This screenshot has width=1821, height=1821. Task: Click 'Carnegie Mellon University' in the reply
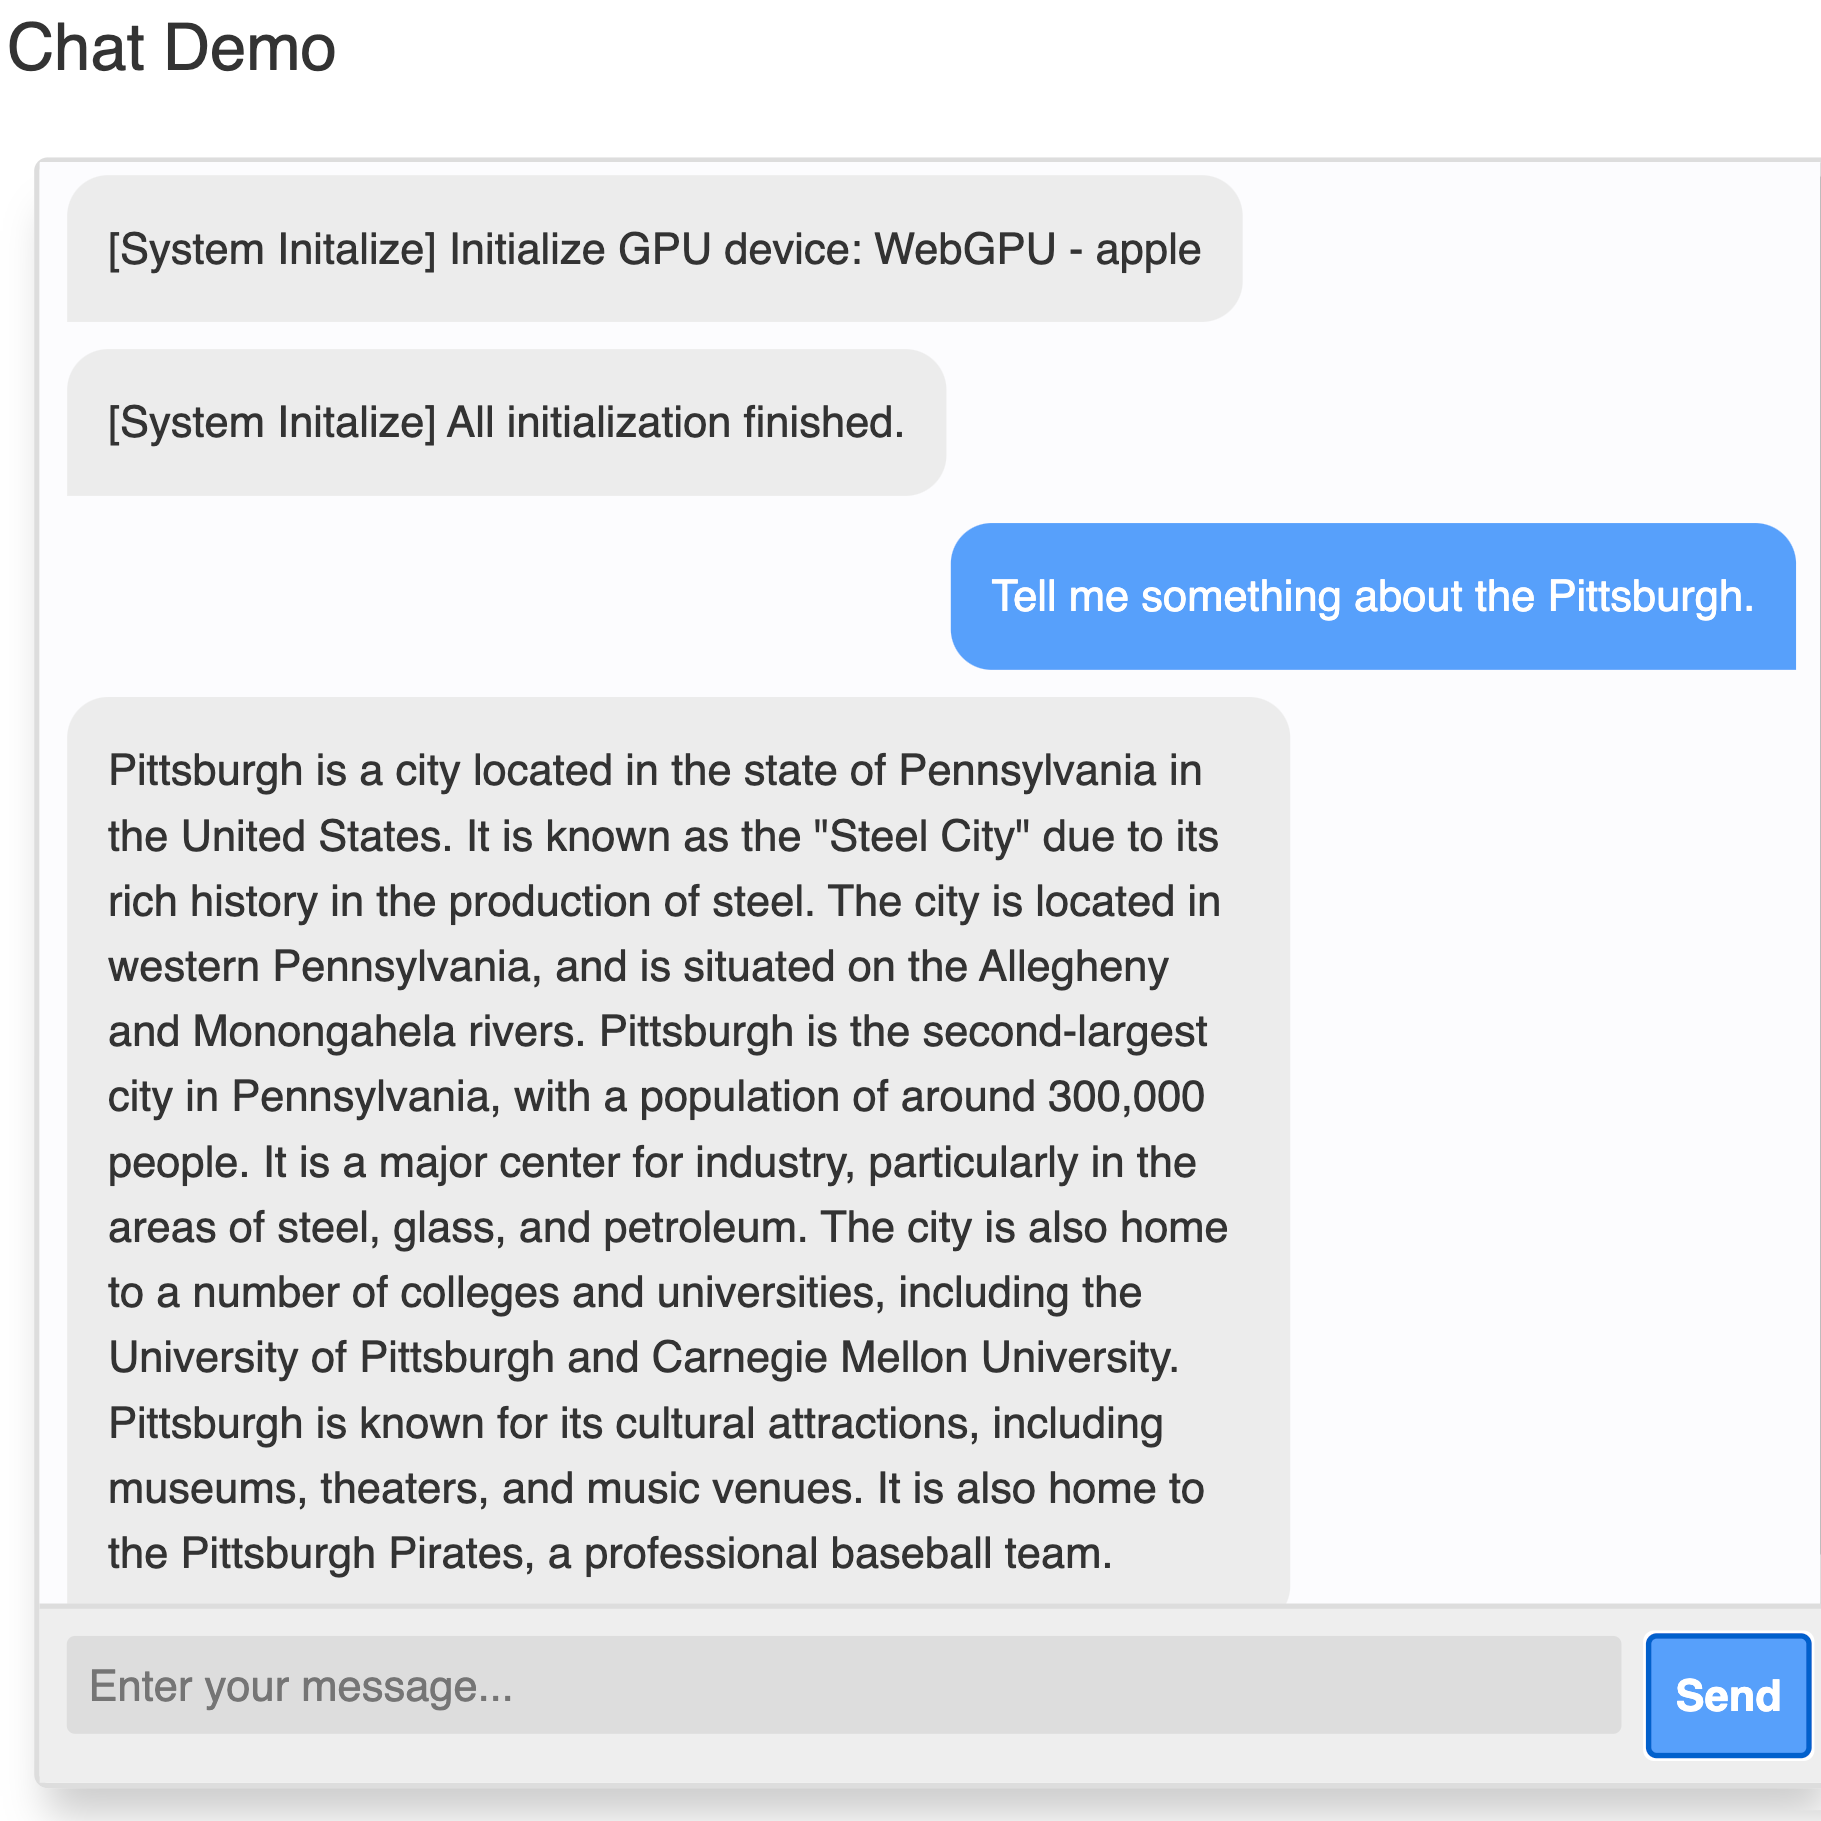pyautogui.click(x=914, y=1357)
